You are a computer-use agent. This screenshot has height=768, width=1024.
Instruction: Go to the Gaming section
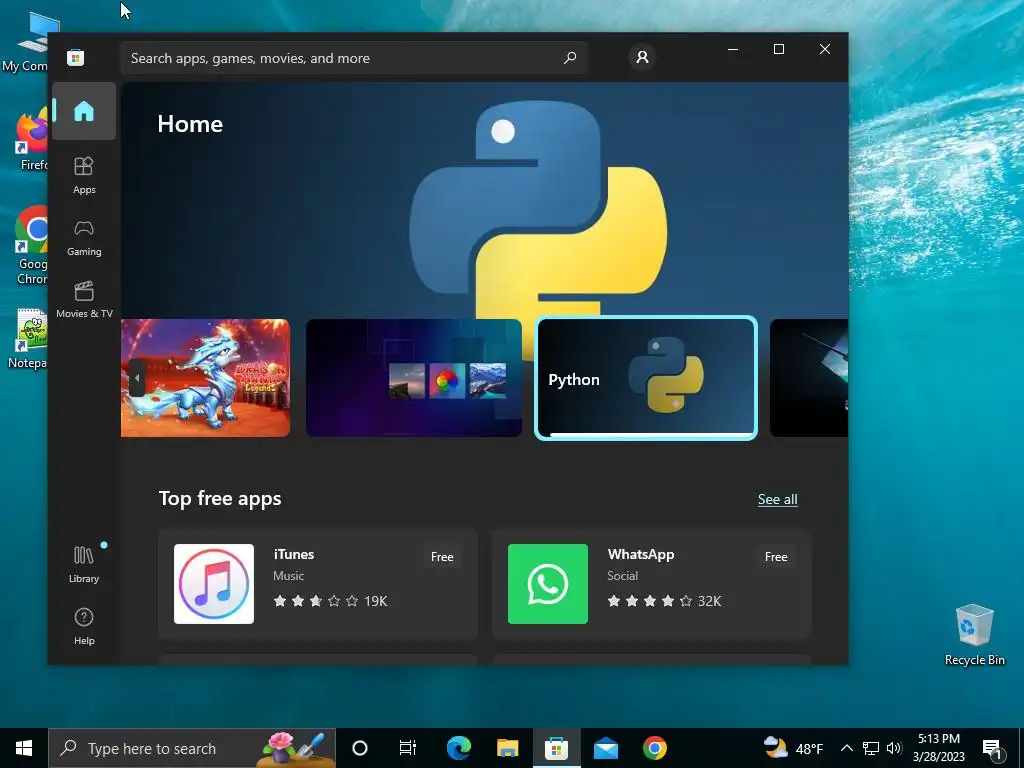84,238
